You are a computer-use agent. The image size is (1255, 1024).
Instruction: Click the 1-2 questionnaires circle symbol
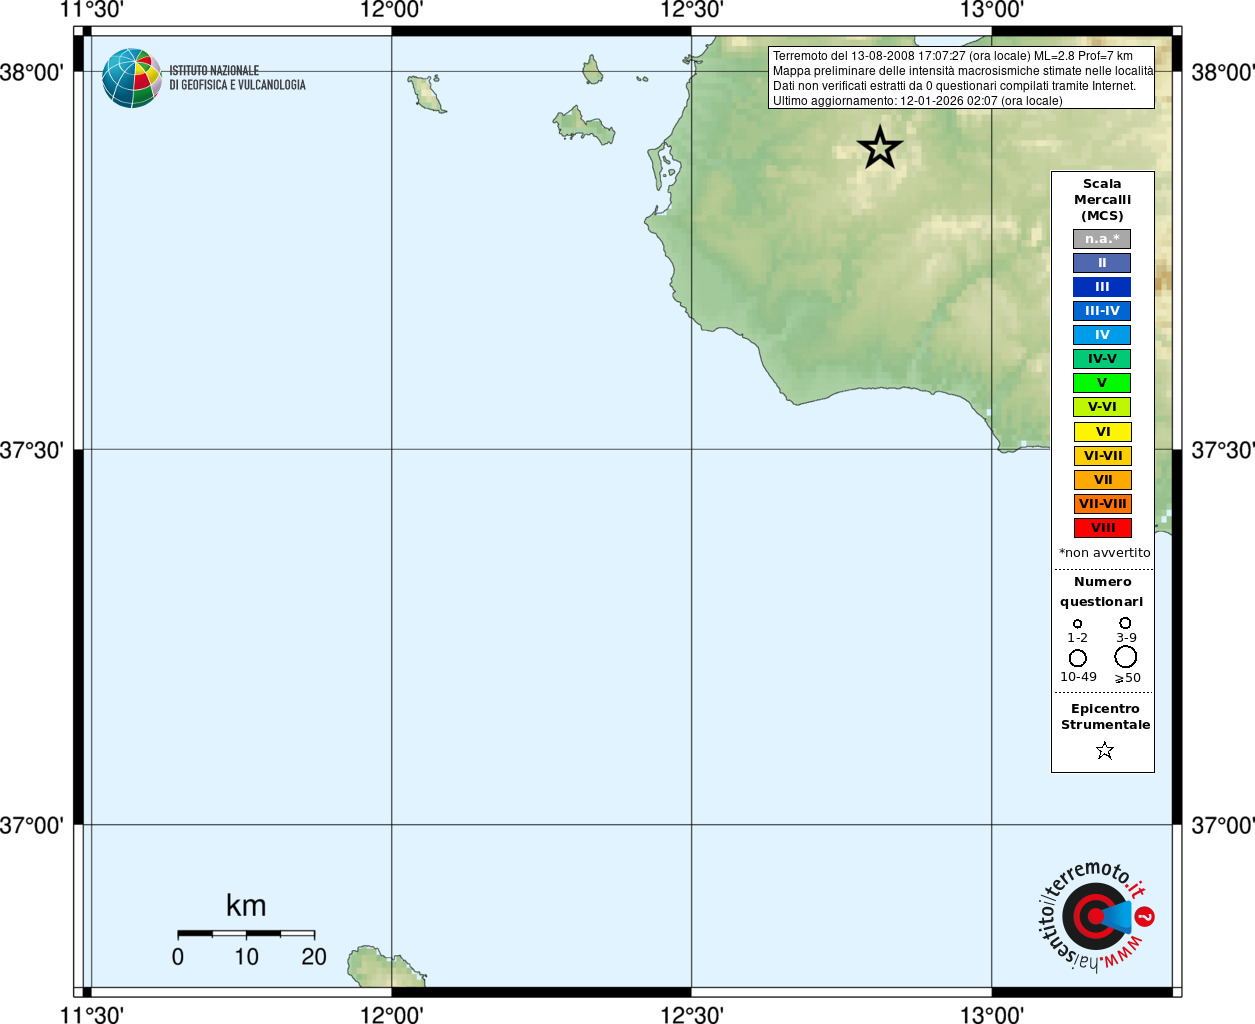[1077, 624]
